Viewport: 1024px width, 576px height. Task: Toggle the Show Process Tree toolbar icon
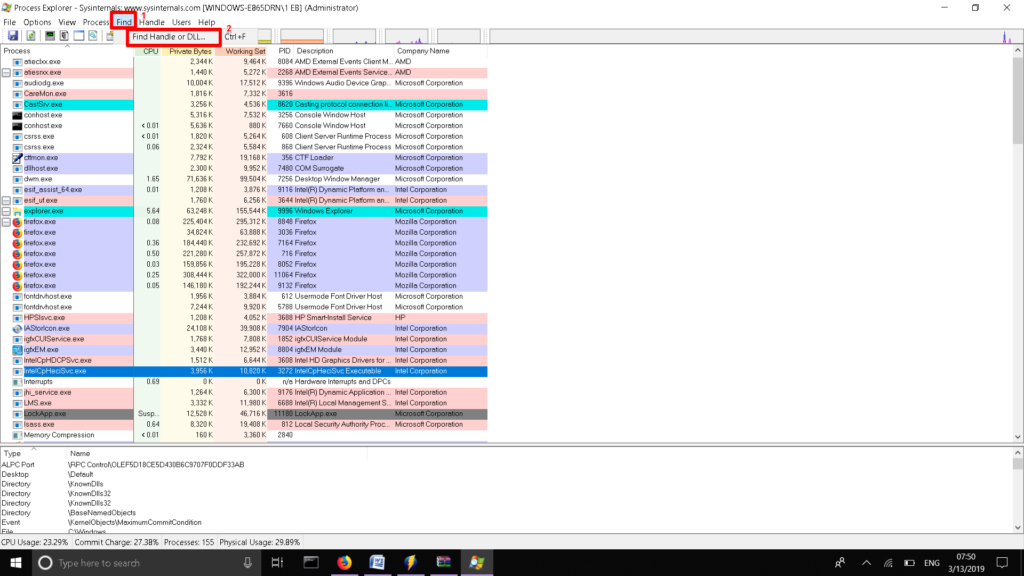pyautogui.click(x=64, y=36)
